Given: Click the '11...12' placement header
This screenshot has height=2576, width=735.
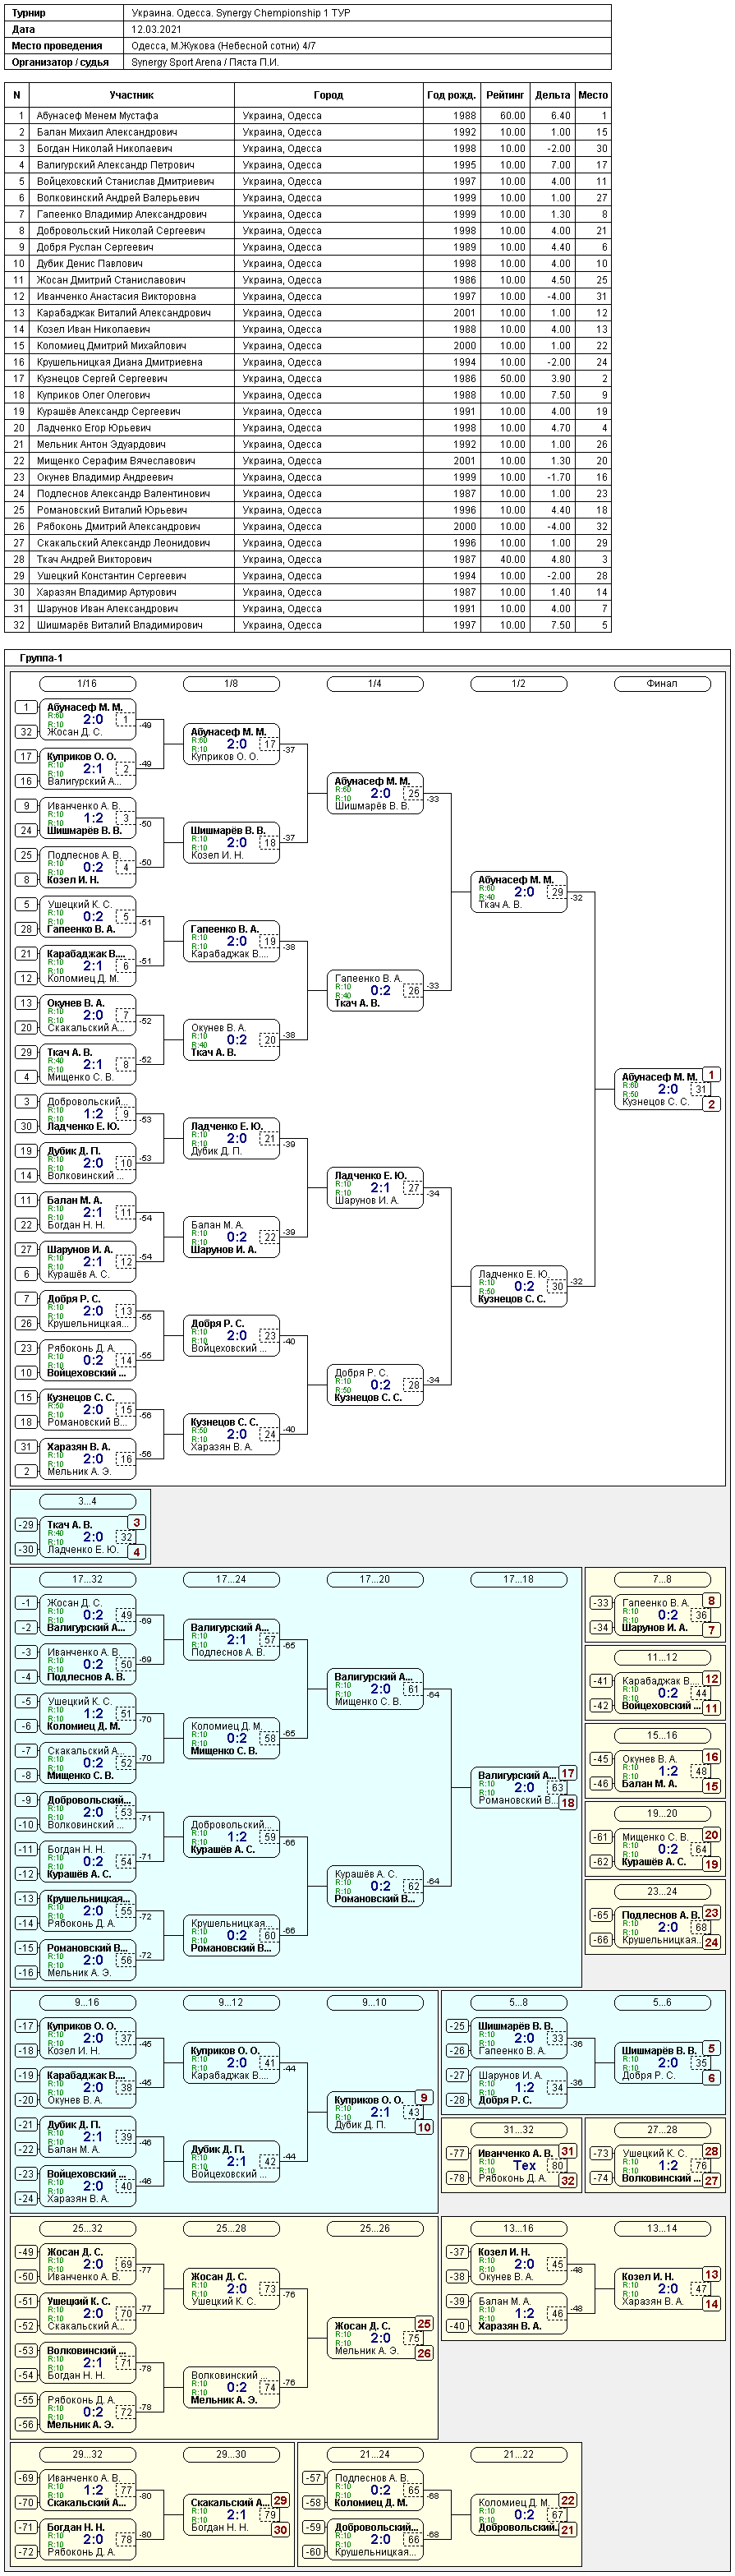Looking at the screenshot, I should click(662, 1657).
